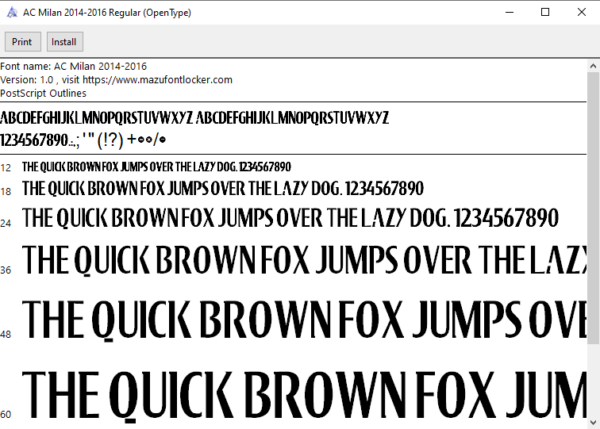The height and width of the screenshot is (429, 600).
Task: Click the size 48 sample label
Action: click(6, 334)
